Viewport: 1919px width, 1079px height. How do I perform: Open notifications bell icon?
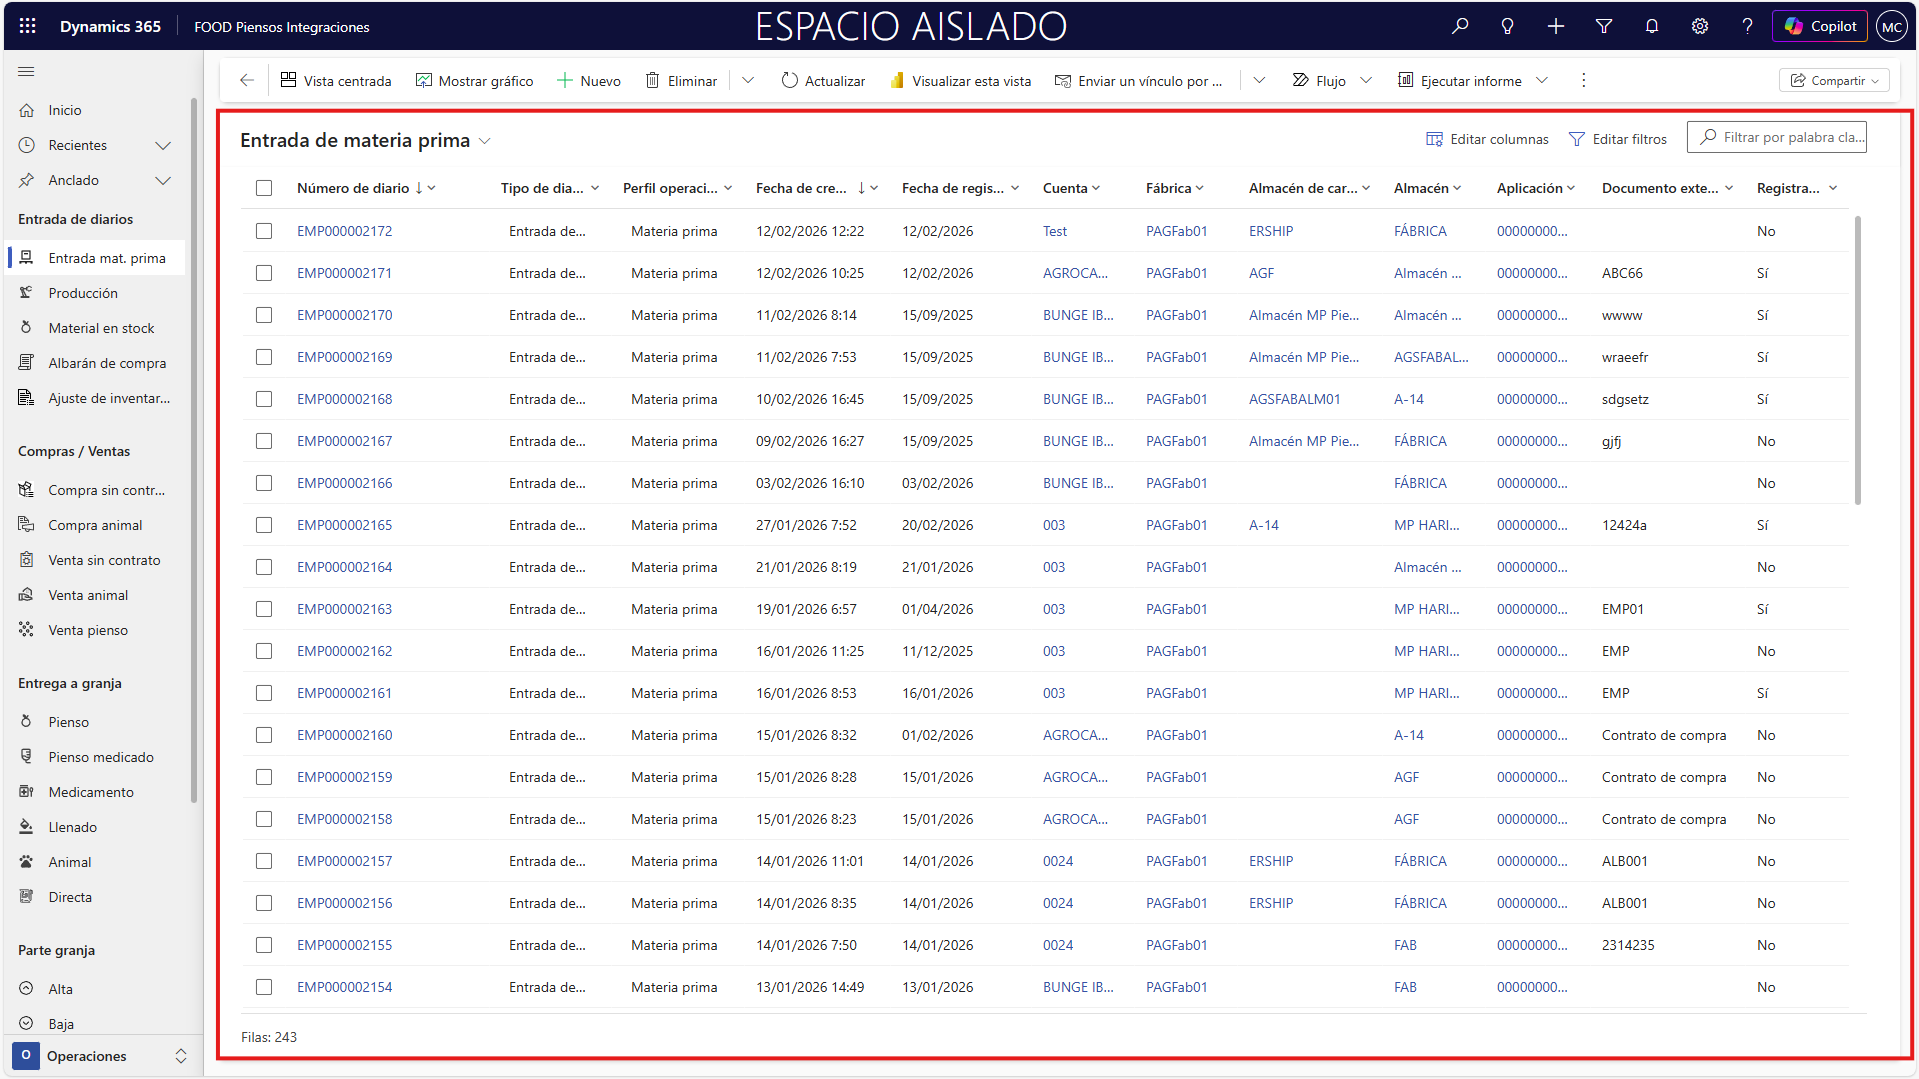pyautogui.click(x=1651, y=27)
